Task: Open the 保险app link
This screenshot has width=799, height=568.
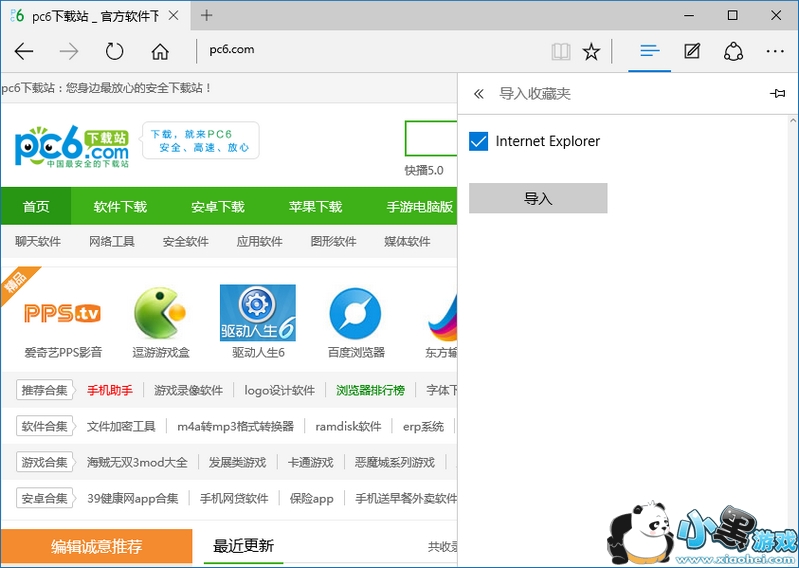Action: pos(311,498)
